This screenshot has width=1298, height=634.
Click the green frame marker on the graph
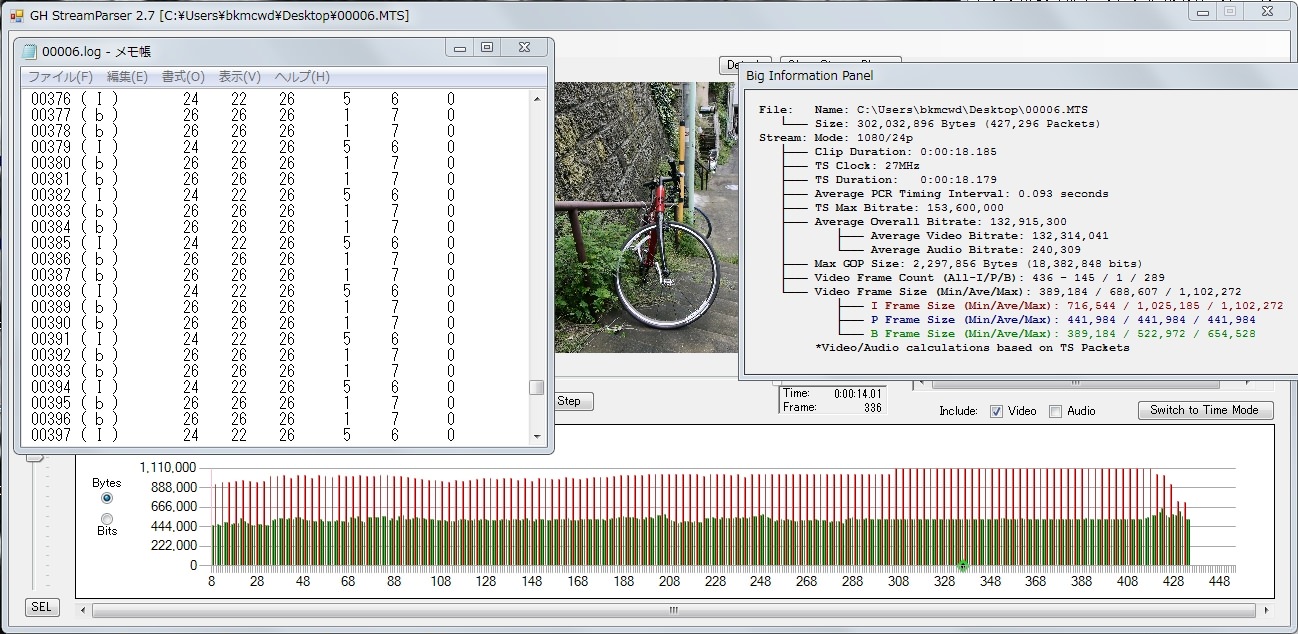coord(963,566)
